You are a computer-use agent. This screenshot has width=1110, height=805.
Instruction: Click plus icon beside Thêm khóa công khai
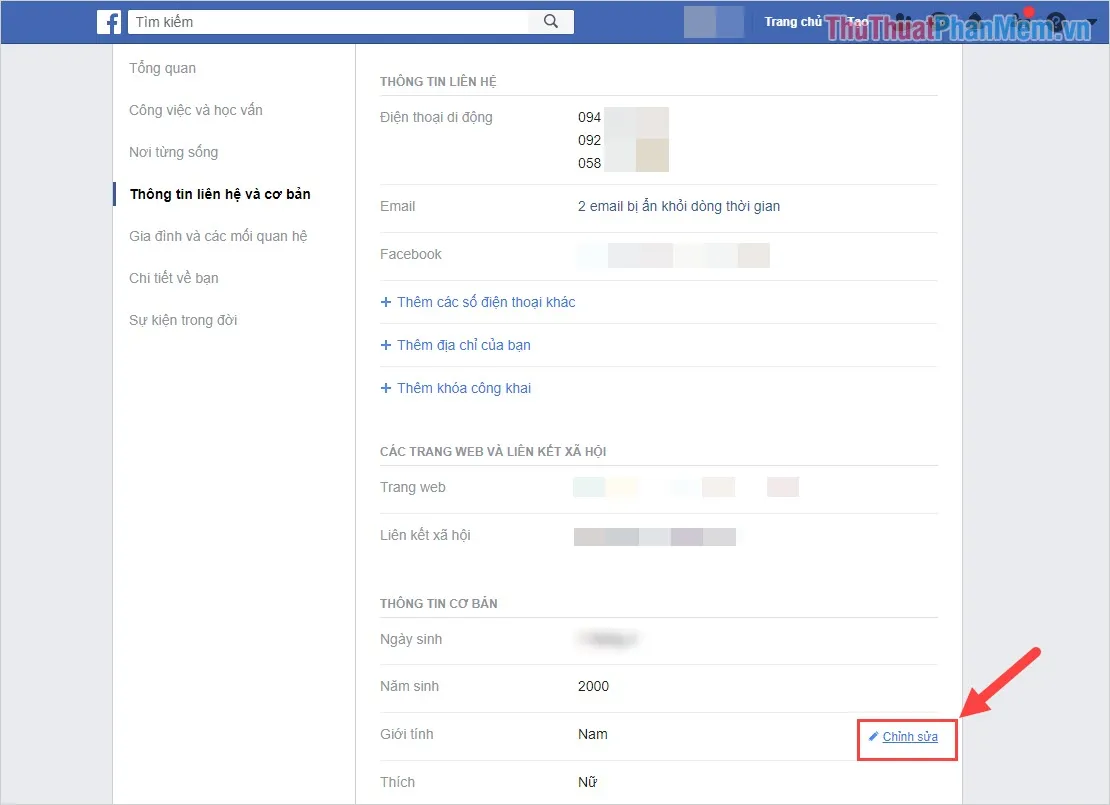click(x=386, y=388)
